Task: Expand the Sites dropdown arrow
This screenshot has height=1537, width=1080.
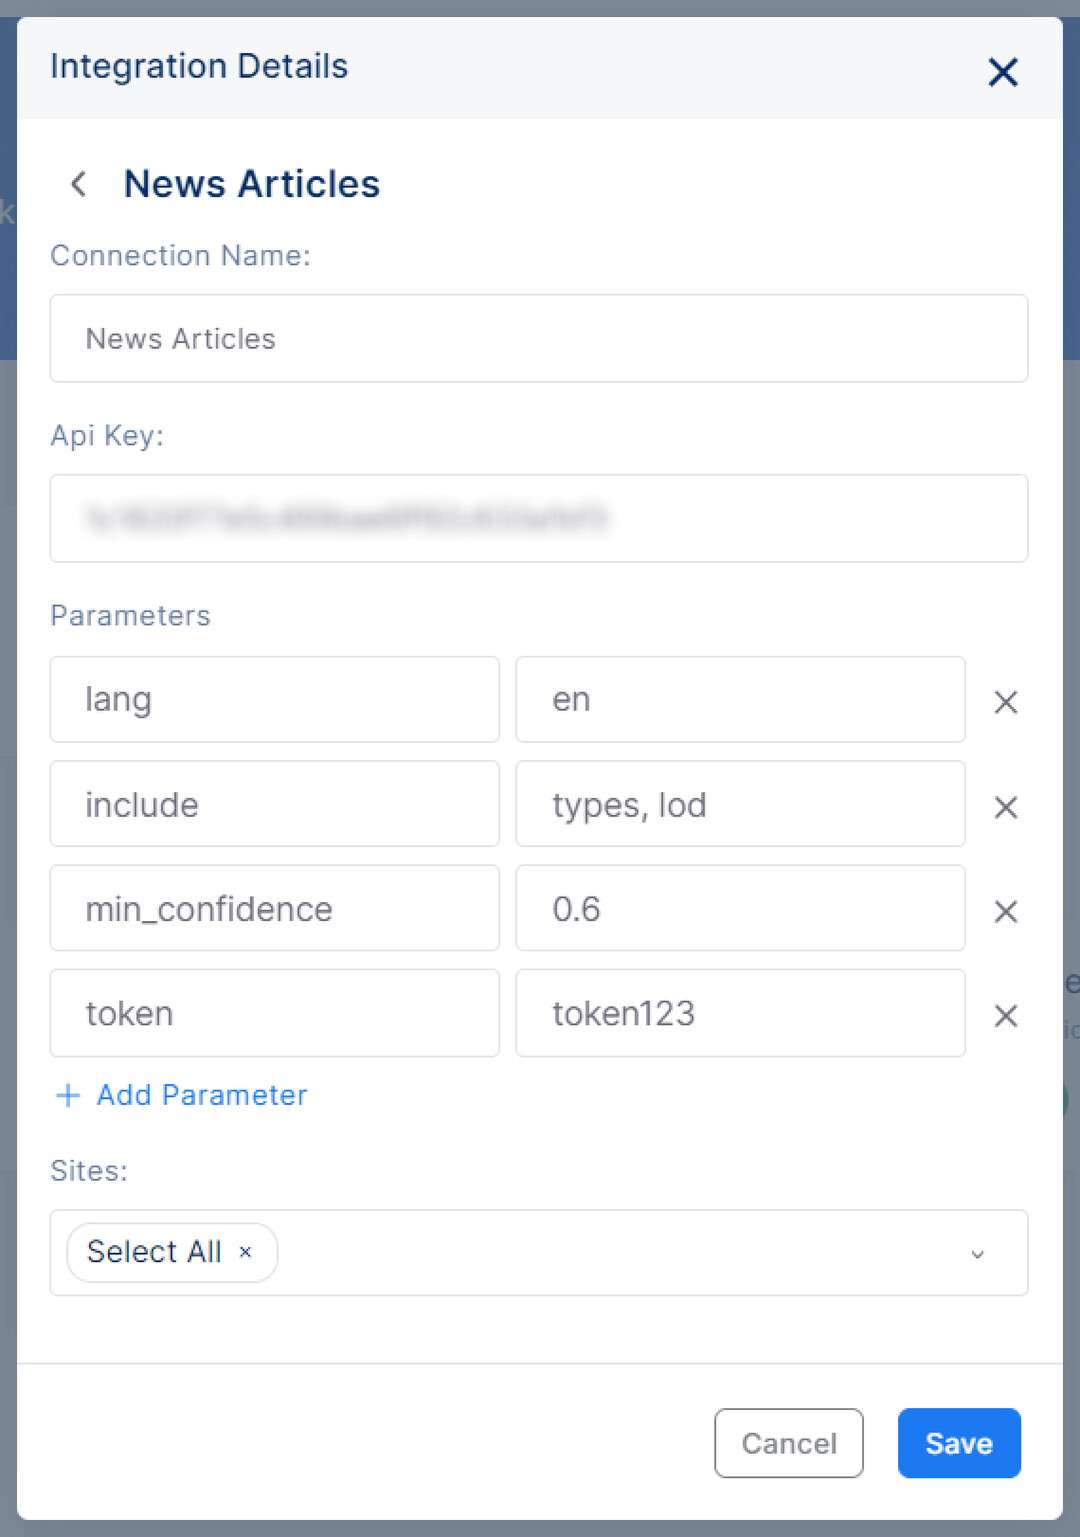Action: pos(978,1253)
